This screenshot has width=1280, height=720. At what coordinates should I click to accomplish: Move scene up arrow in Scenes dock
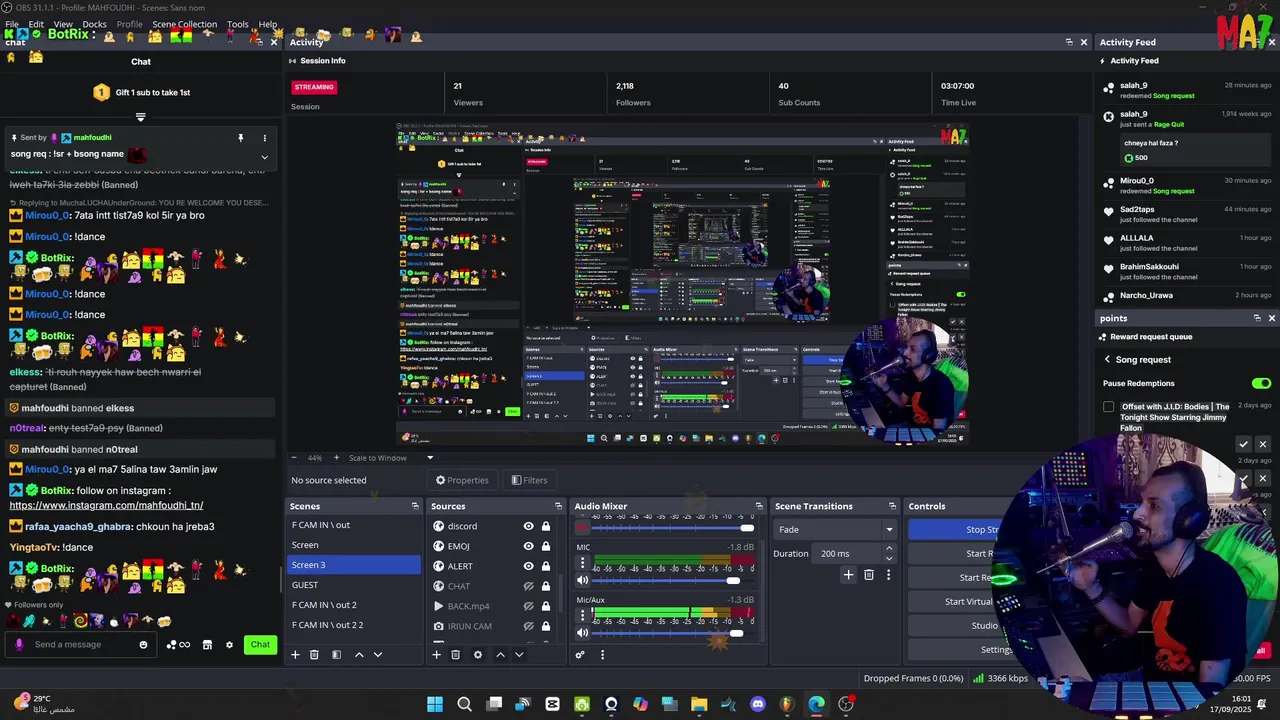pyautogui.click(x=359, y=655)
